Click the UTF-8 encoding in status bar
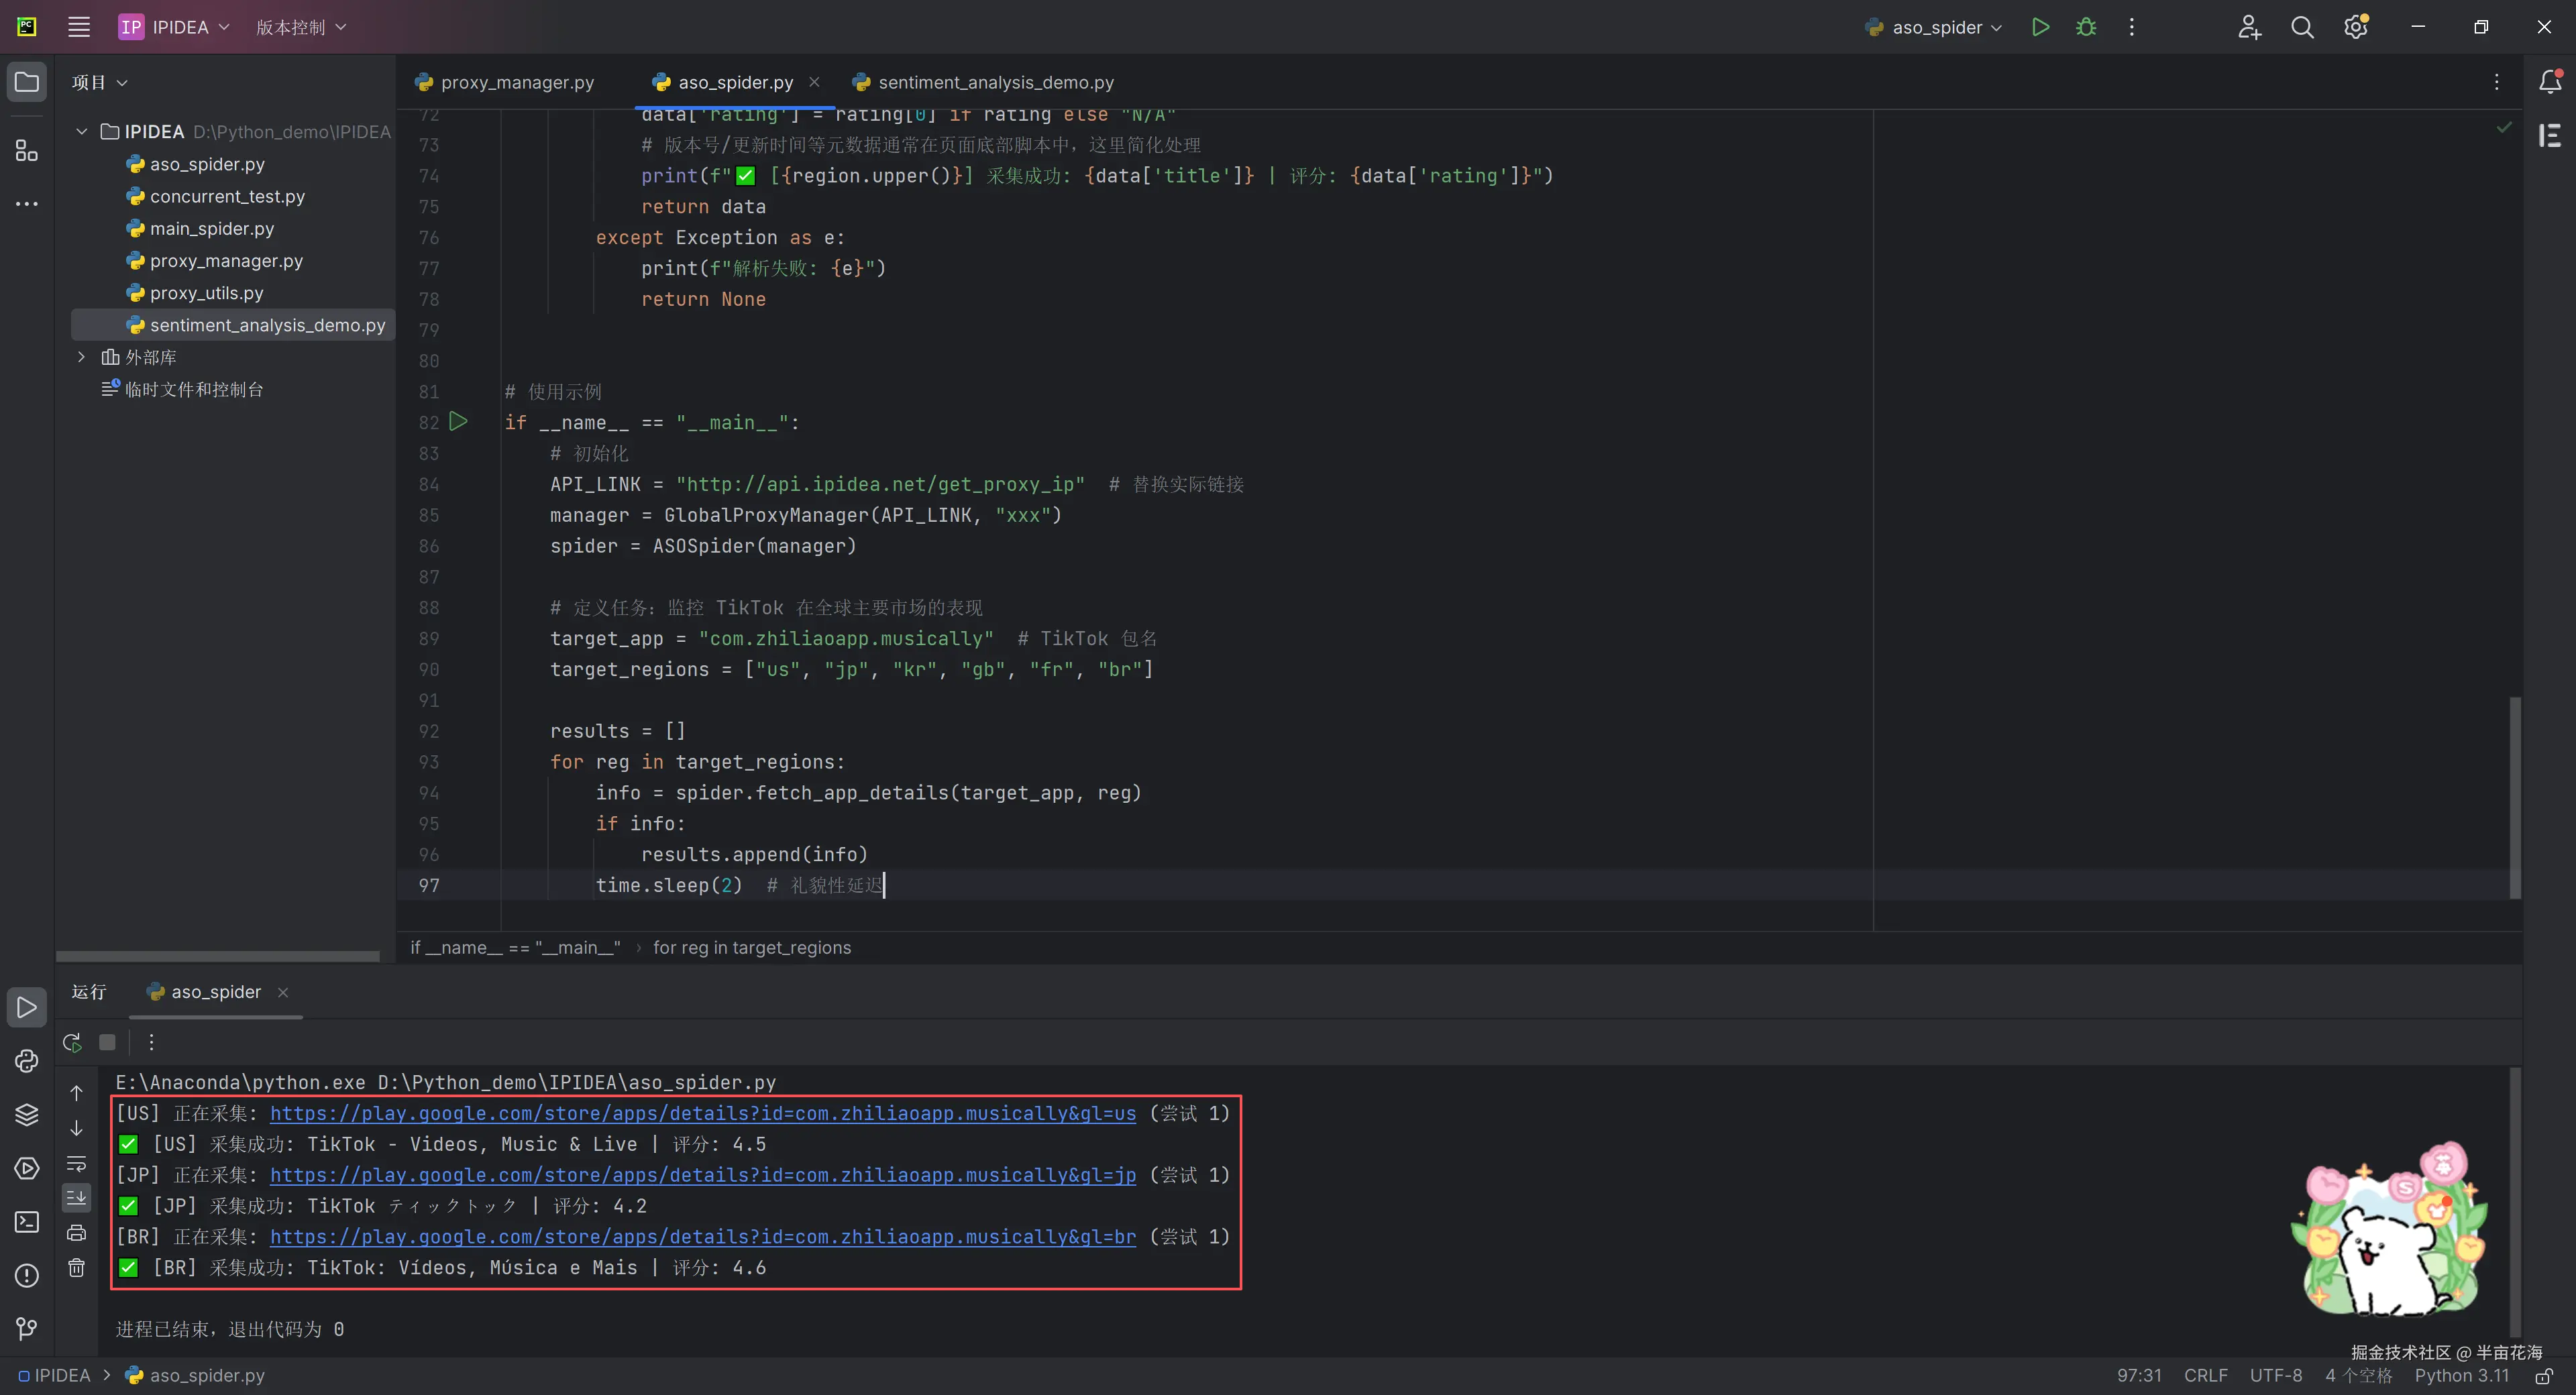This screenshot has height=1395, width=2576. pos(2275,1376)
